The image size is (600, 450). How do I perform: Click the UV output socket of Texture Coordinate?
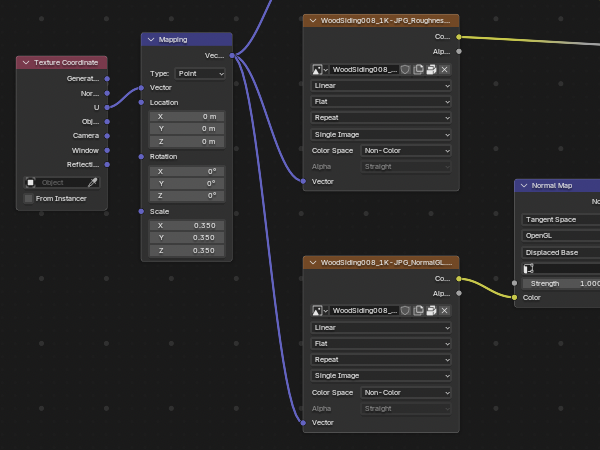(107, 108)
